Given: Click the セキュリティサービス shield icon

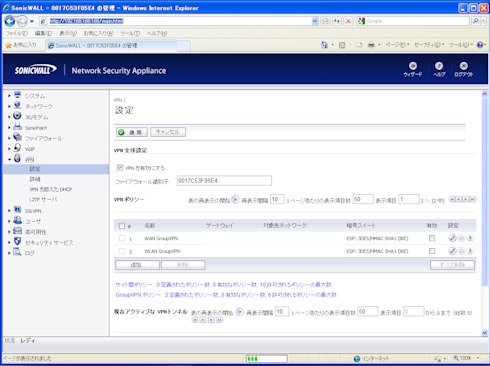Looking at the screenshot, I should tap(18, 241).
